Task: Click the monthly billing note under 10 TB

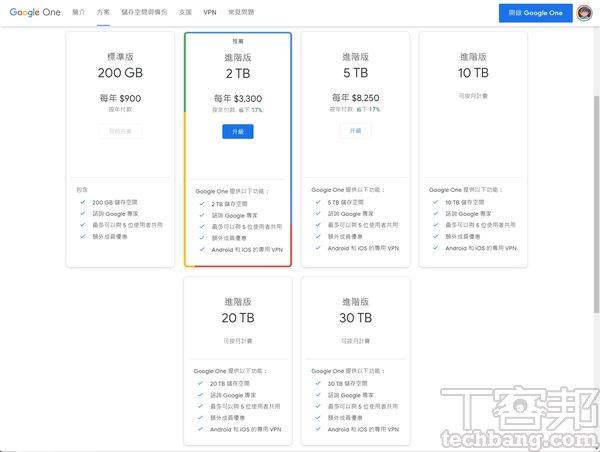Action: [473, 96]
